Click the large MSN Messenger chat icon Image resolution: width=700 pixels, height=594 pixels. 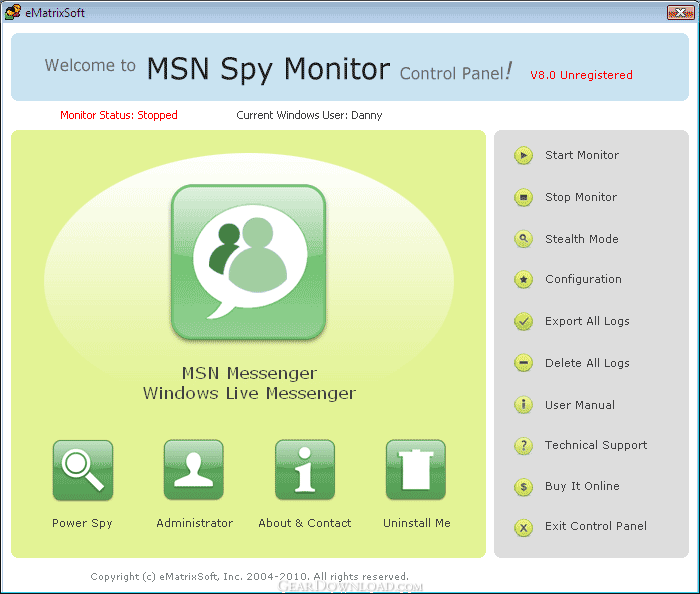(249, 262)
